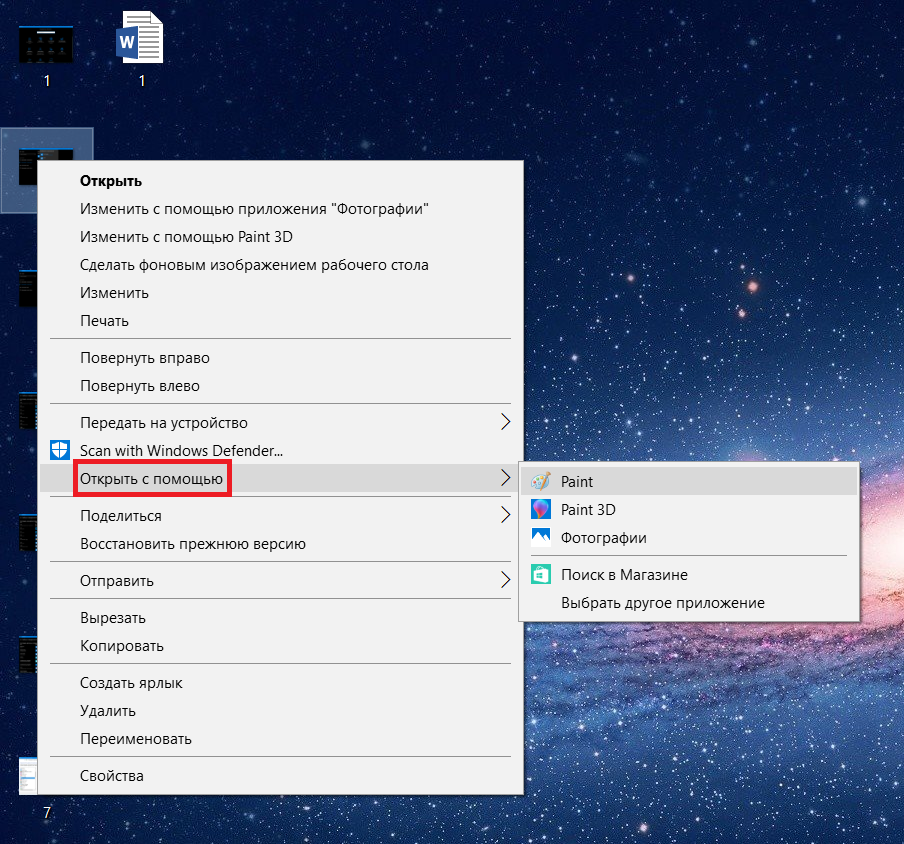The height and width of the screenshot is (844, 904).
Task: Open the file with Paint 3D from submenu
Action: tap(690, 510)
